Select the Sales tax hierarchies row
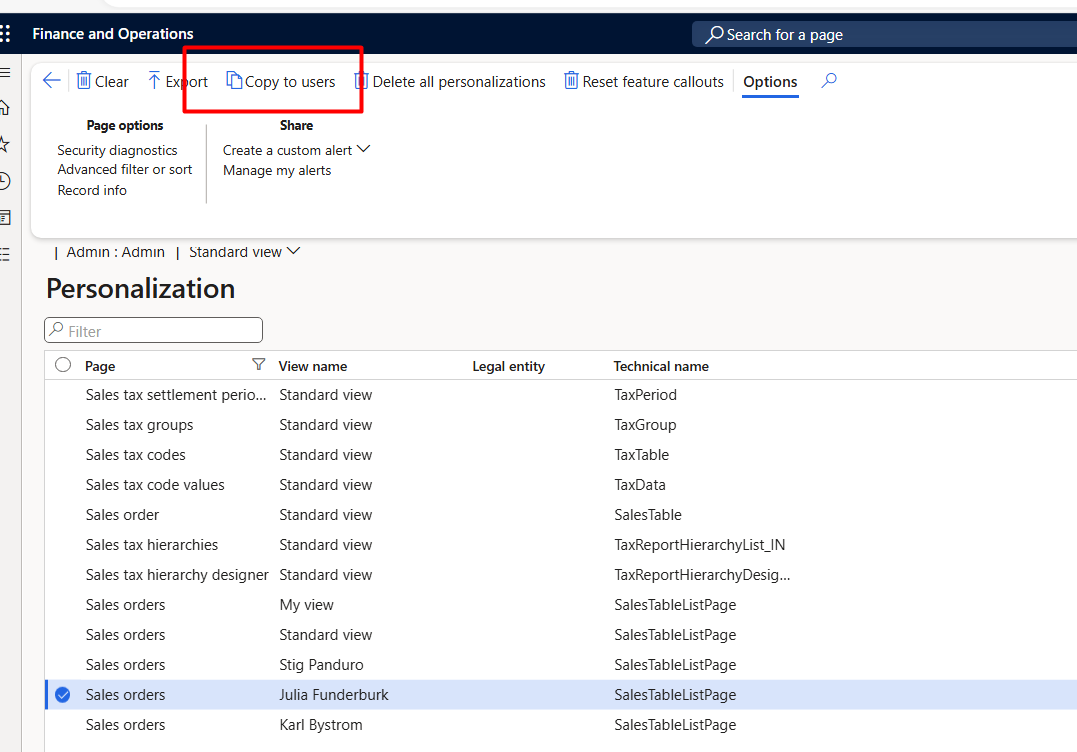Screen dimensions: 1077x752 click(560, 545)
